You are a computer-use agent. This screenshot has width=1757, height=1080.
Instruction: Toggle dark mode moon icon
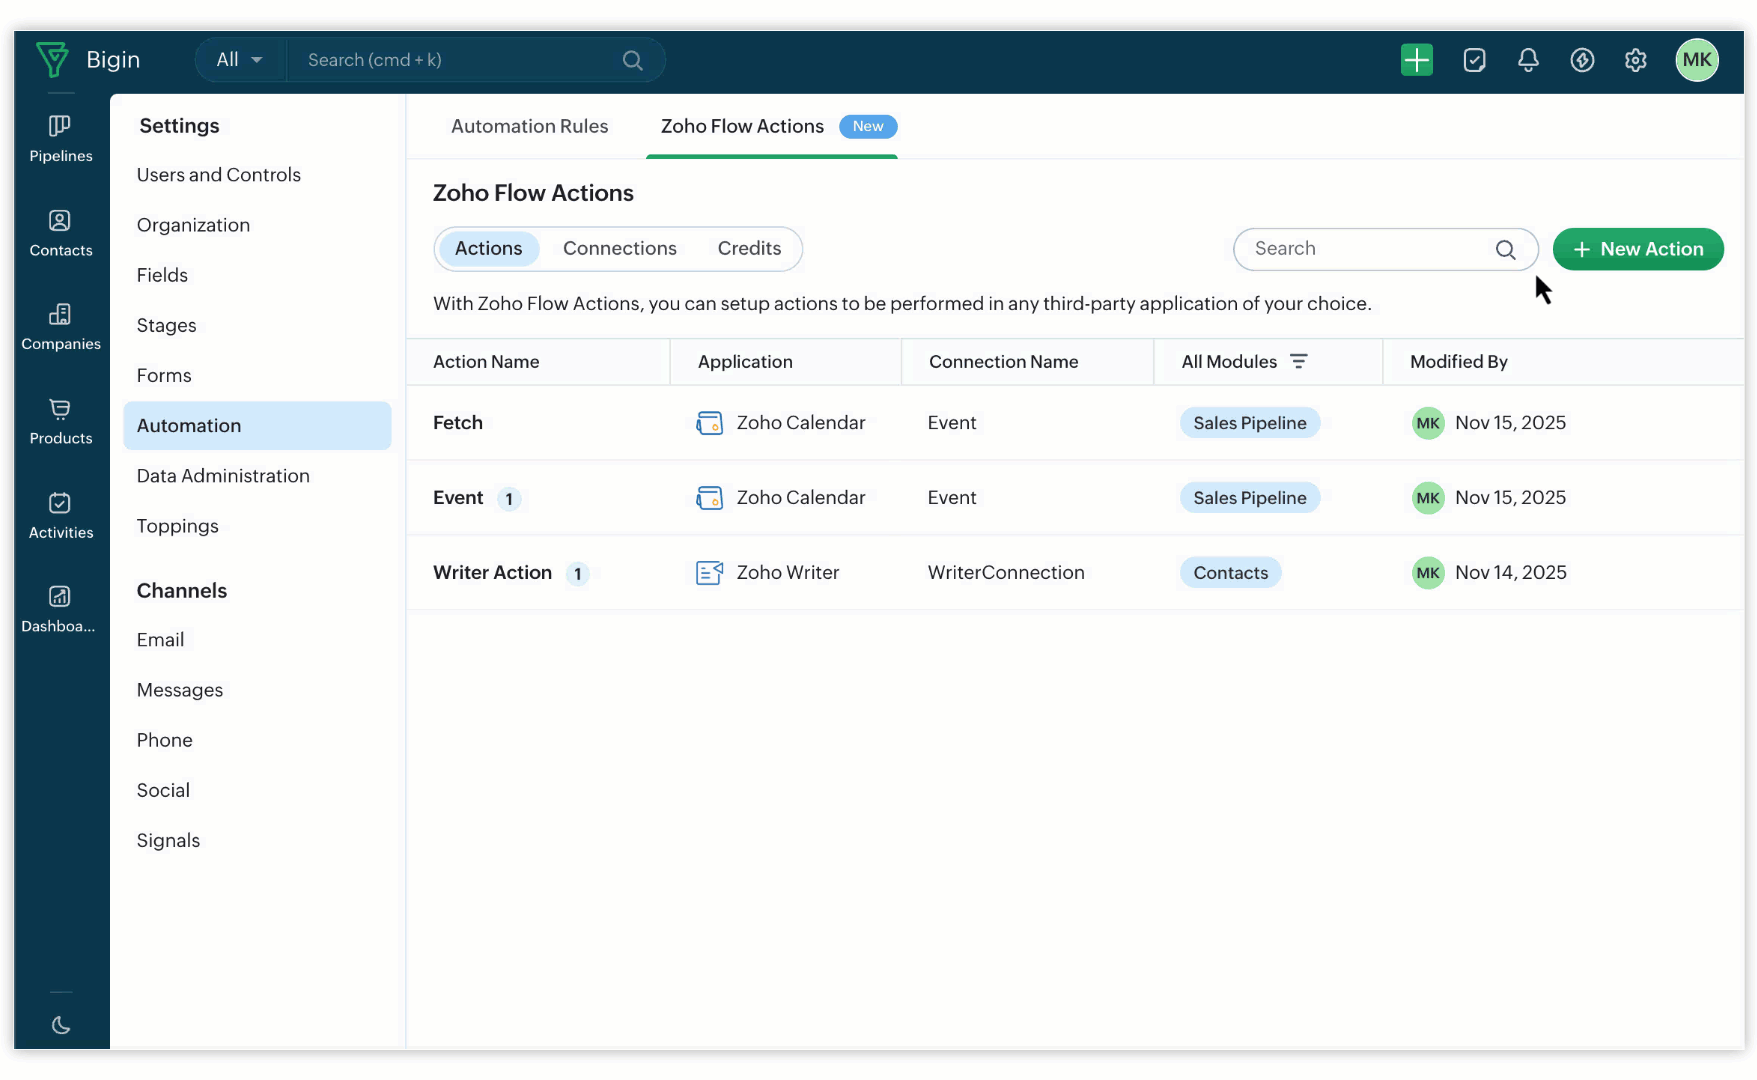pos(61,1025)
